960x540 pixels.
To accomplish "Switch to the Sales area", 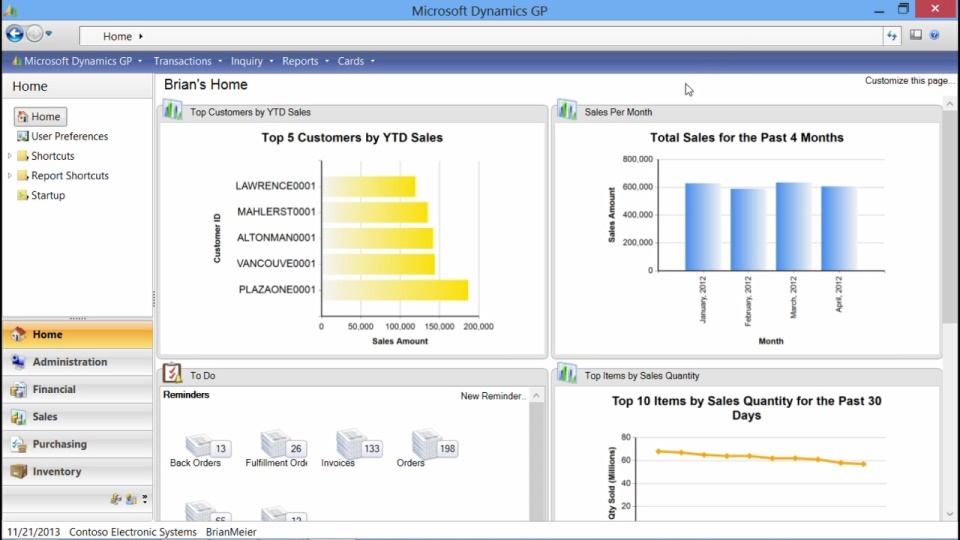I will click(x=77, y=417).
